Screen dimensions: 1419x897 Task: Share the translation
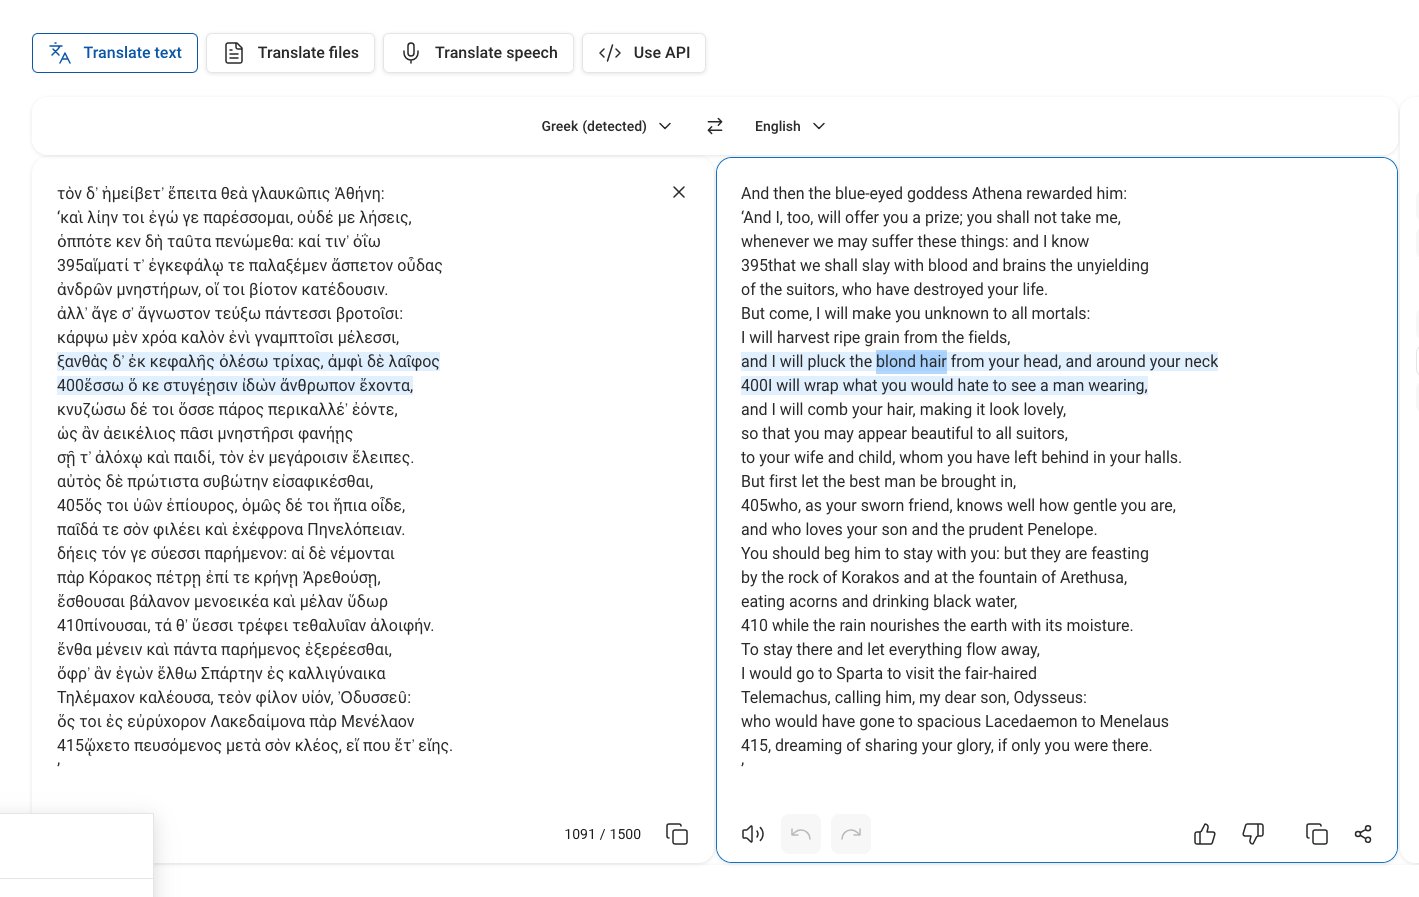[1363, 834]
